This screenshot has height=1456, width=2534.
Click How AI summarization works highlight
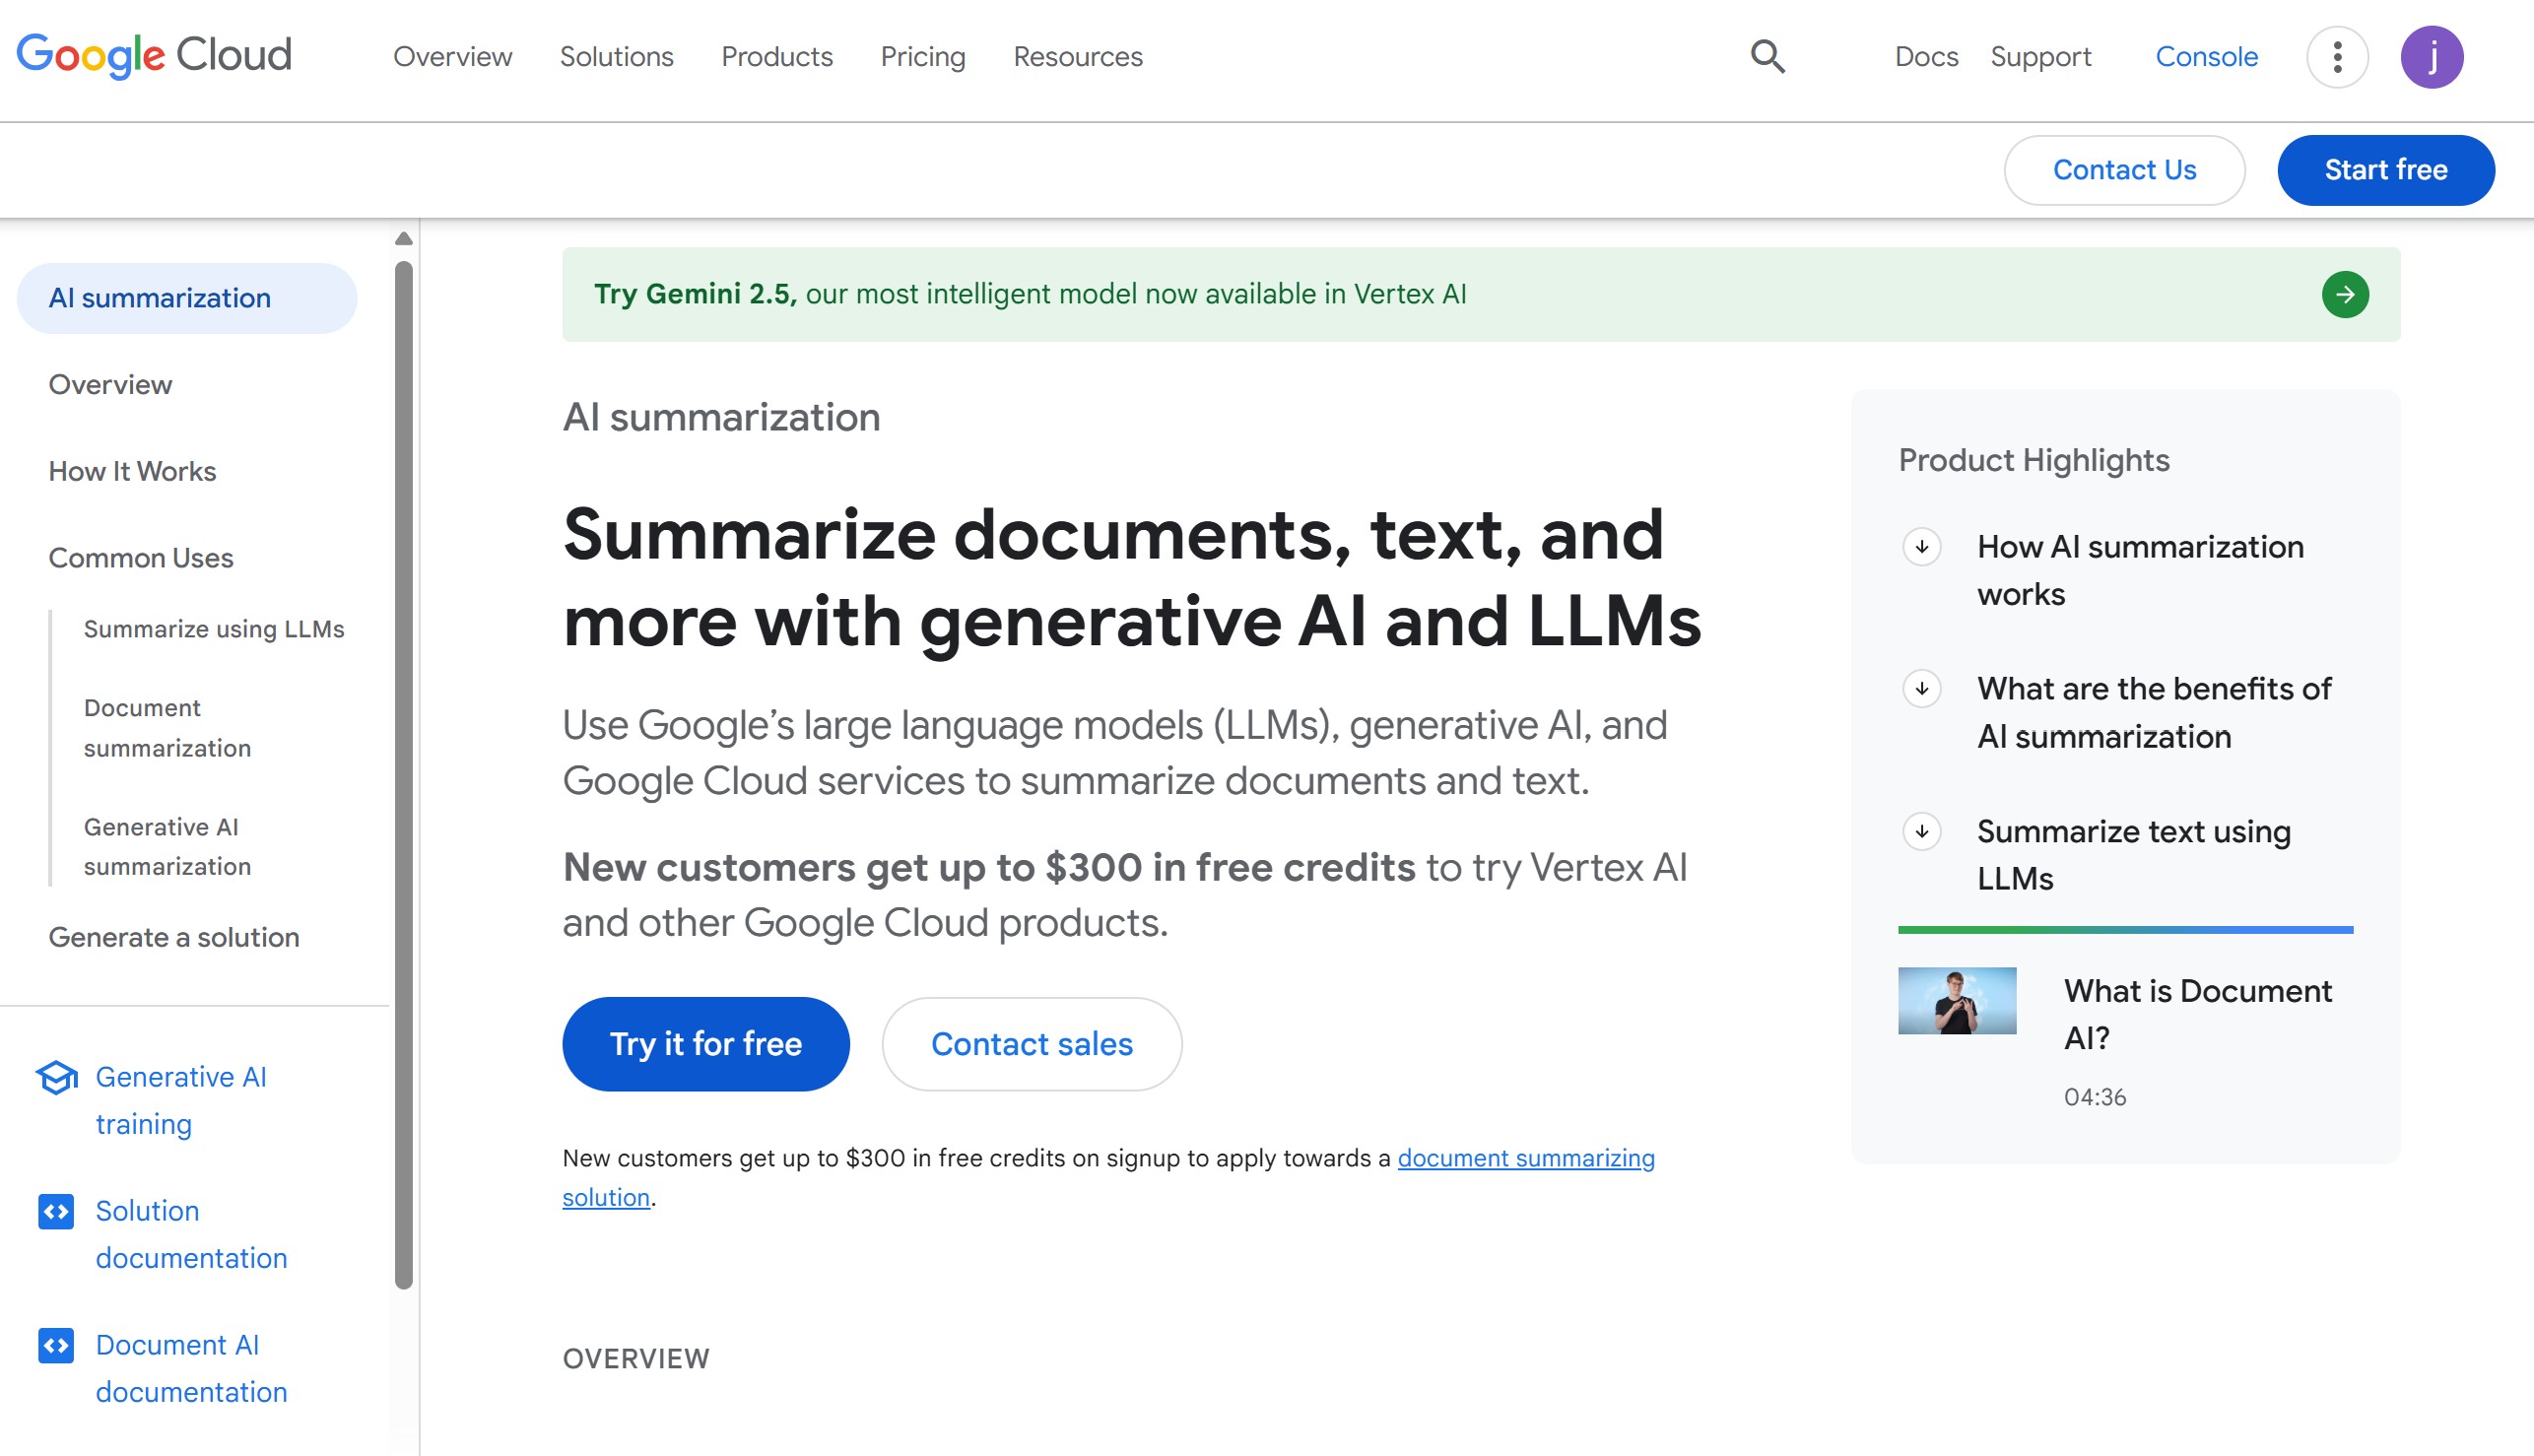2140,570
